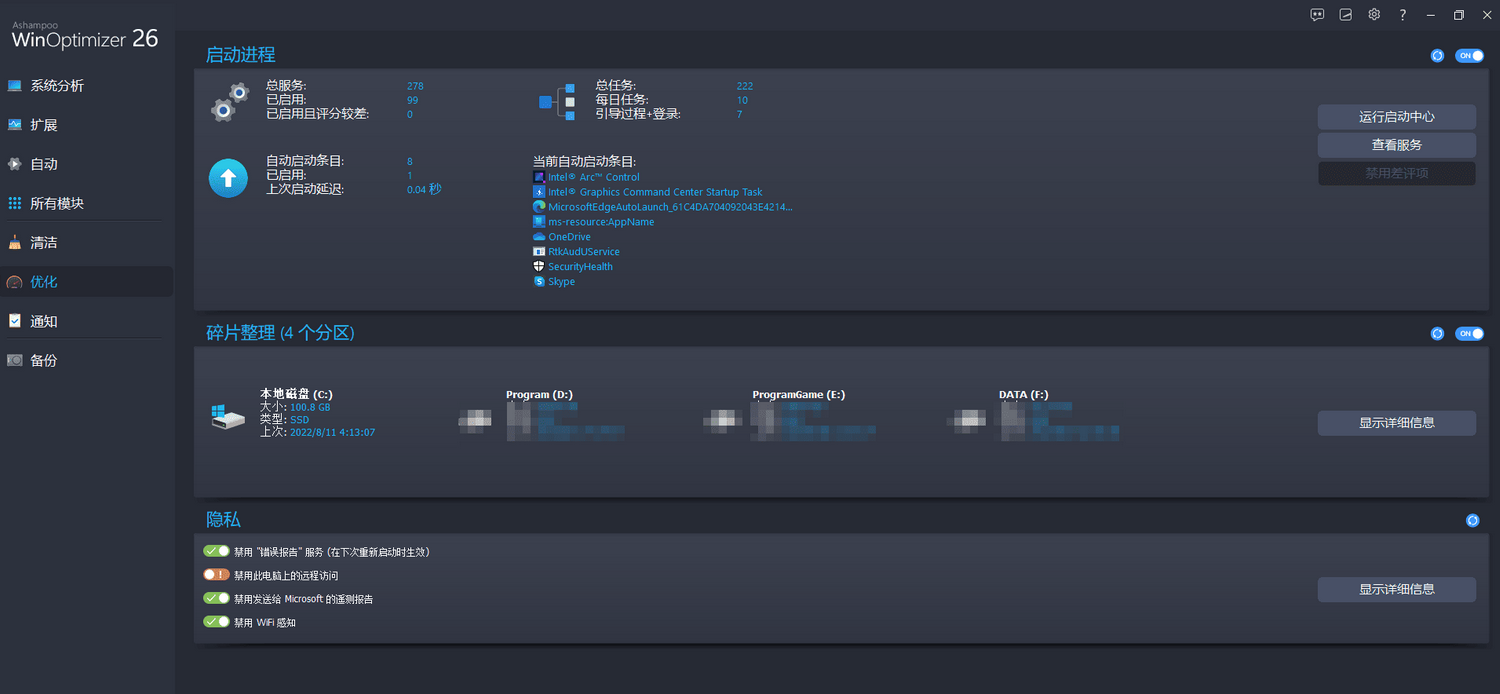Select the 优化 sidebar item
1500x694 pixels.
click(86, 282)
